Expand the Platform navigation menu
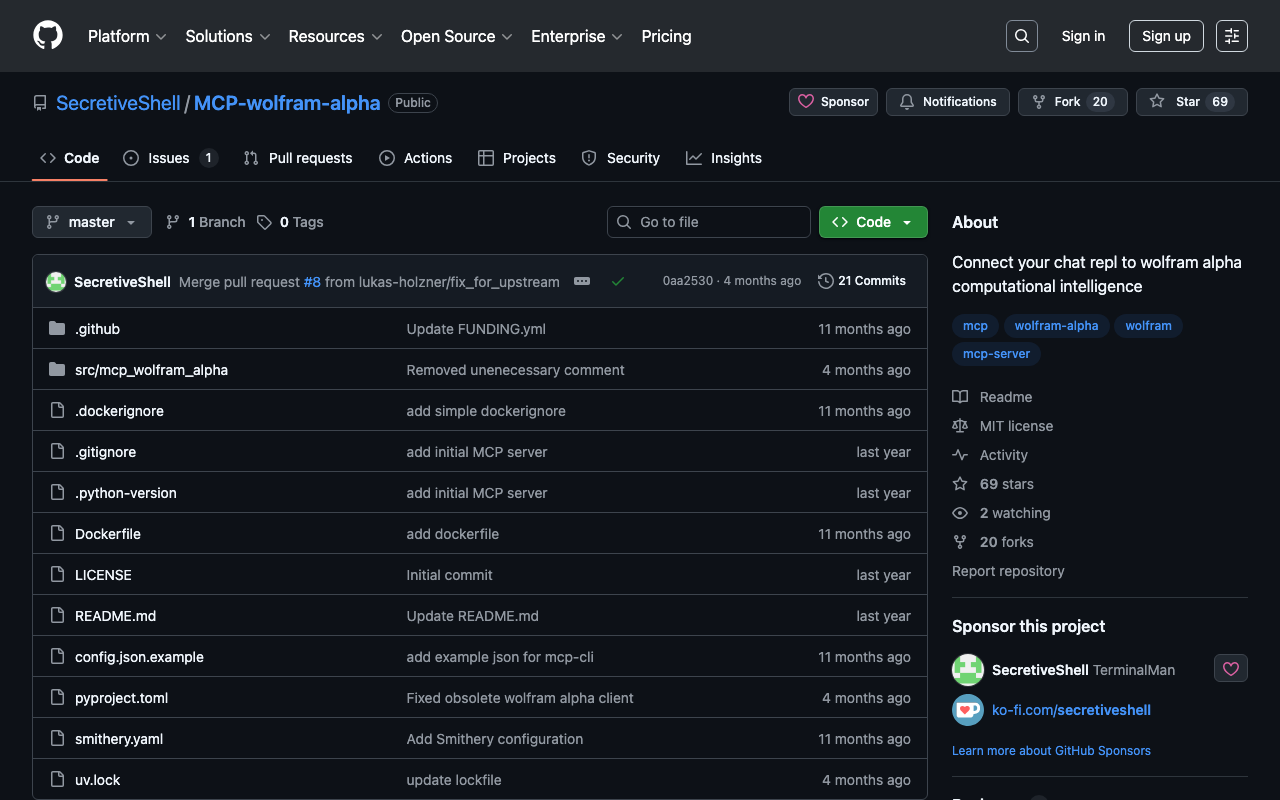 pos(127,36)
